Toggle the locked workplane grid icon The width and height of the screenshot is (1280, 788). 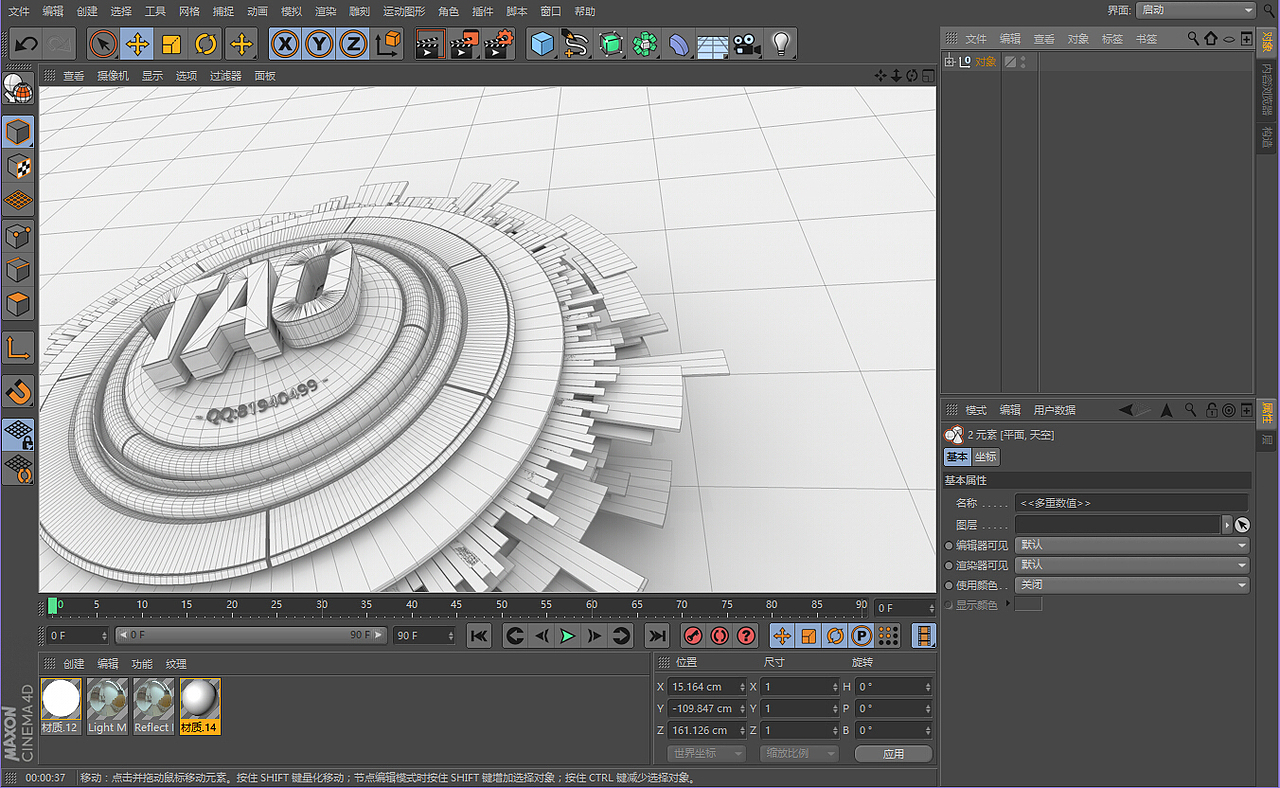[18, 434]
